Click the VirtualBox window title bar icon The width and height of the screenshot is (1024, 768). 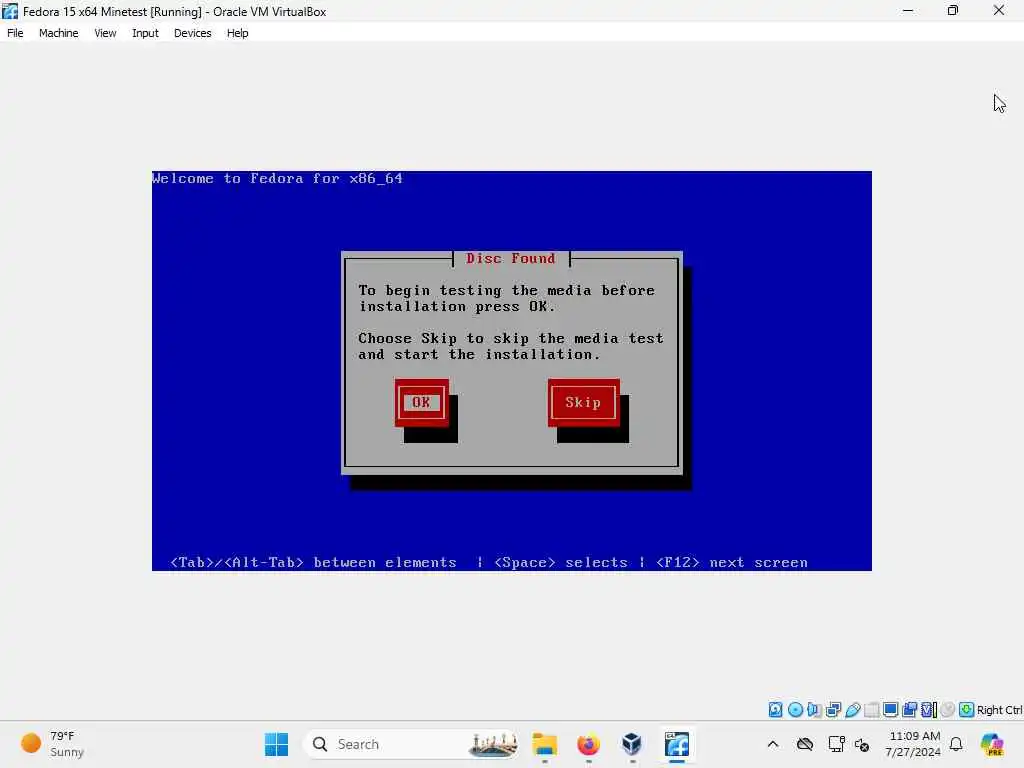tap(10, 11)
